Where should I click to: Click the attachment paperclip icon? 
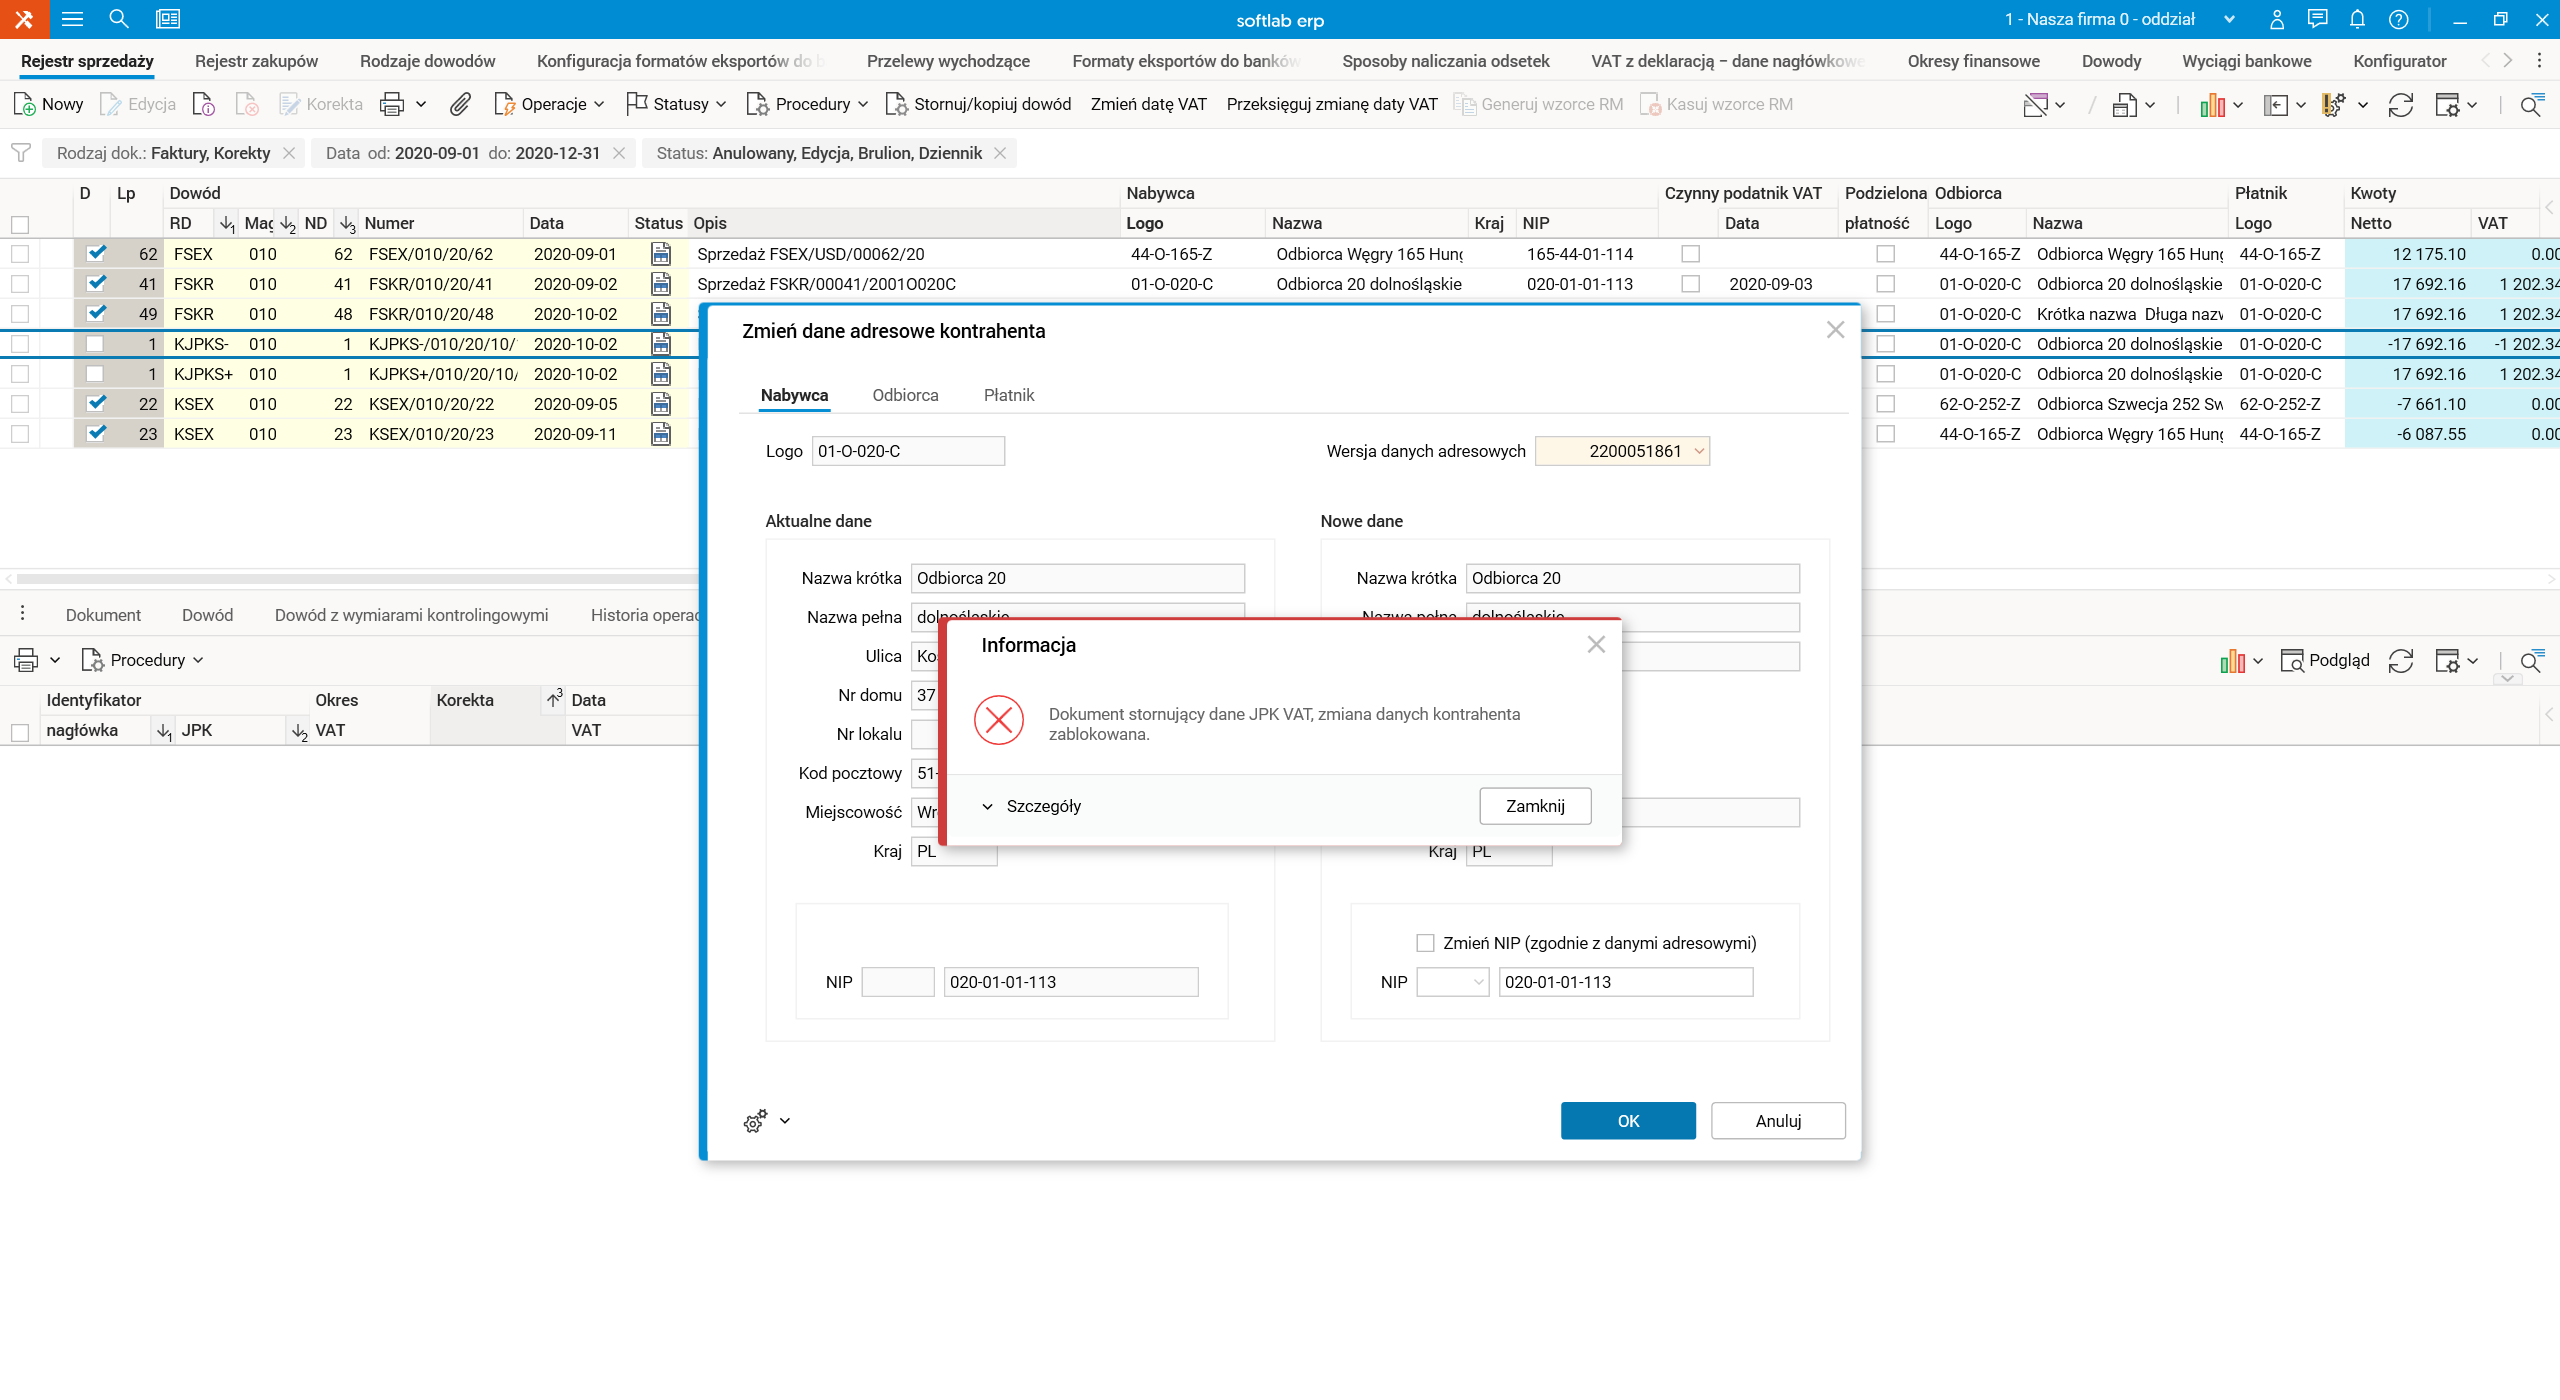(460, 104)
